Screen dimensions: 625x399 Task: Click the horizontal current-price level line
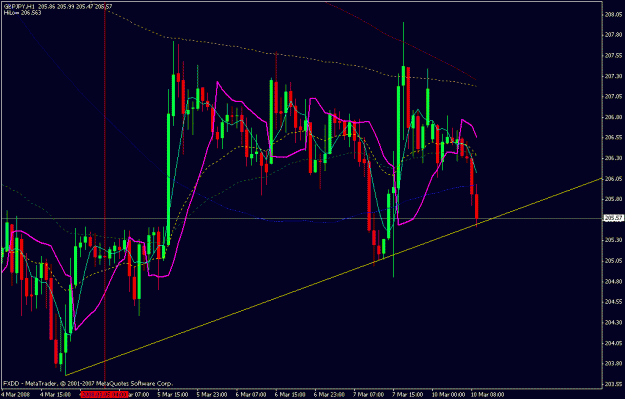[303, 218]
